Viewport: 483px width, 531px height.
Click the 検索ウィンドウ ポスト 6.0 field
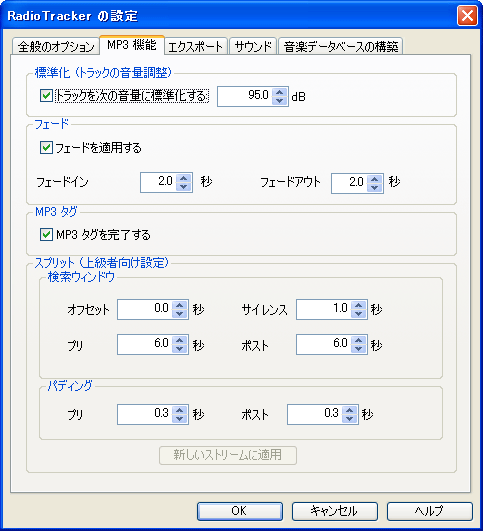pos(324,344)
